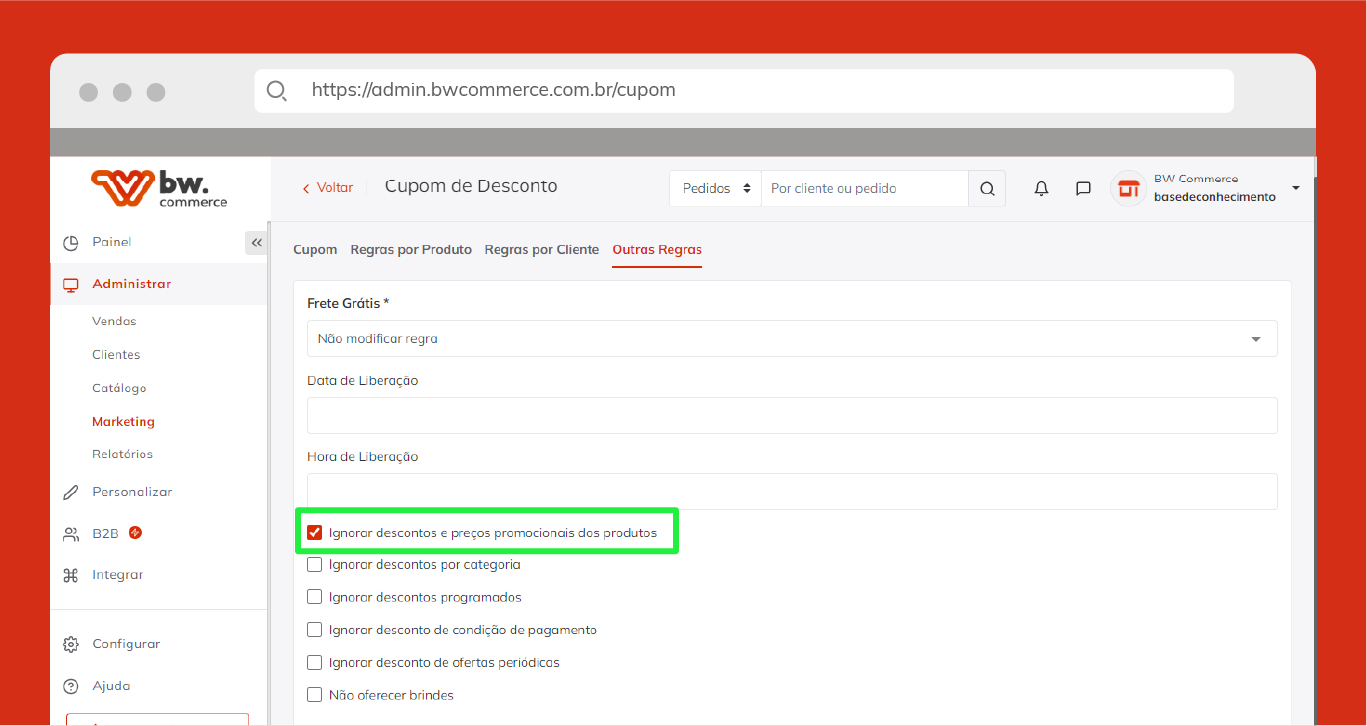Open the Pedidos search type dropdown
Viewport: 1367px width, 726px height.
[715, 188]
